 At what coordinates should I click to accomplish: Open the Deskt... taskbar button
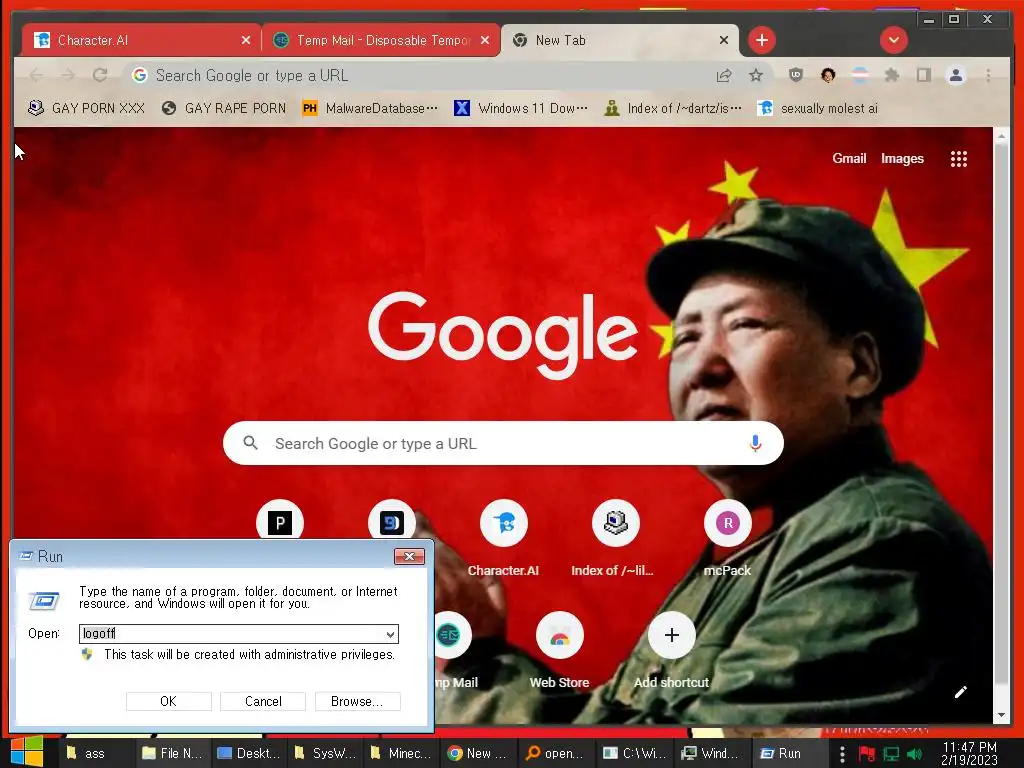pos(249,754)
